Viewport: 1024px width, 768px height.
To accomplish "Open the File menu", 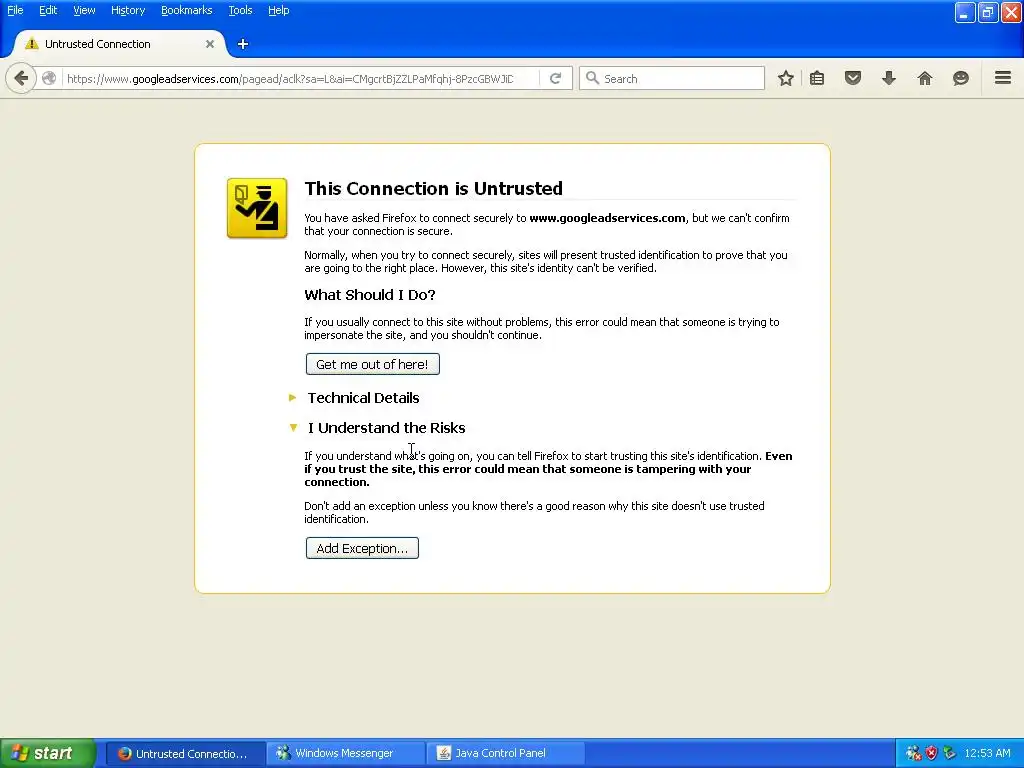I will coord(15,10).
